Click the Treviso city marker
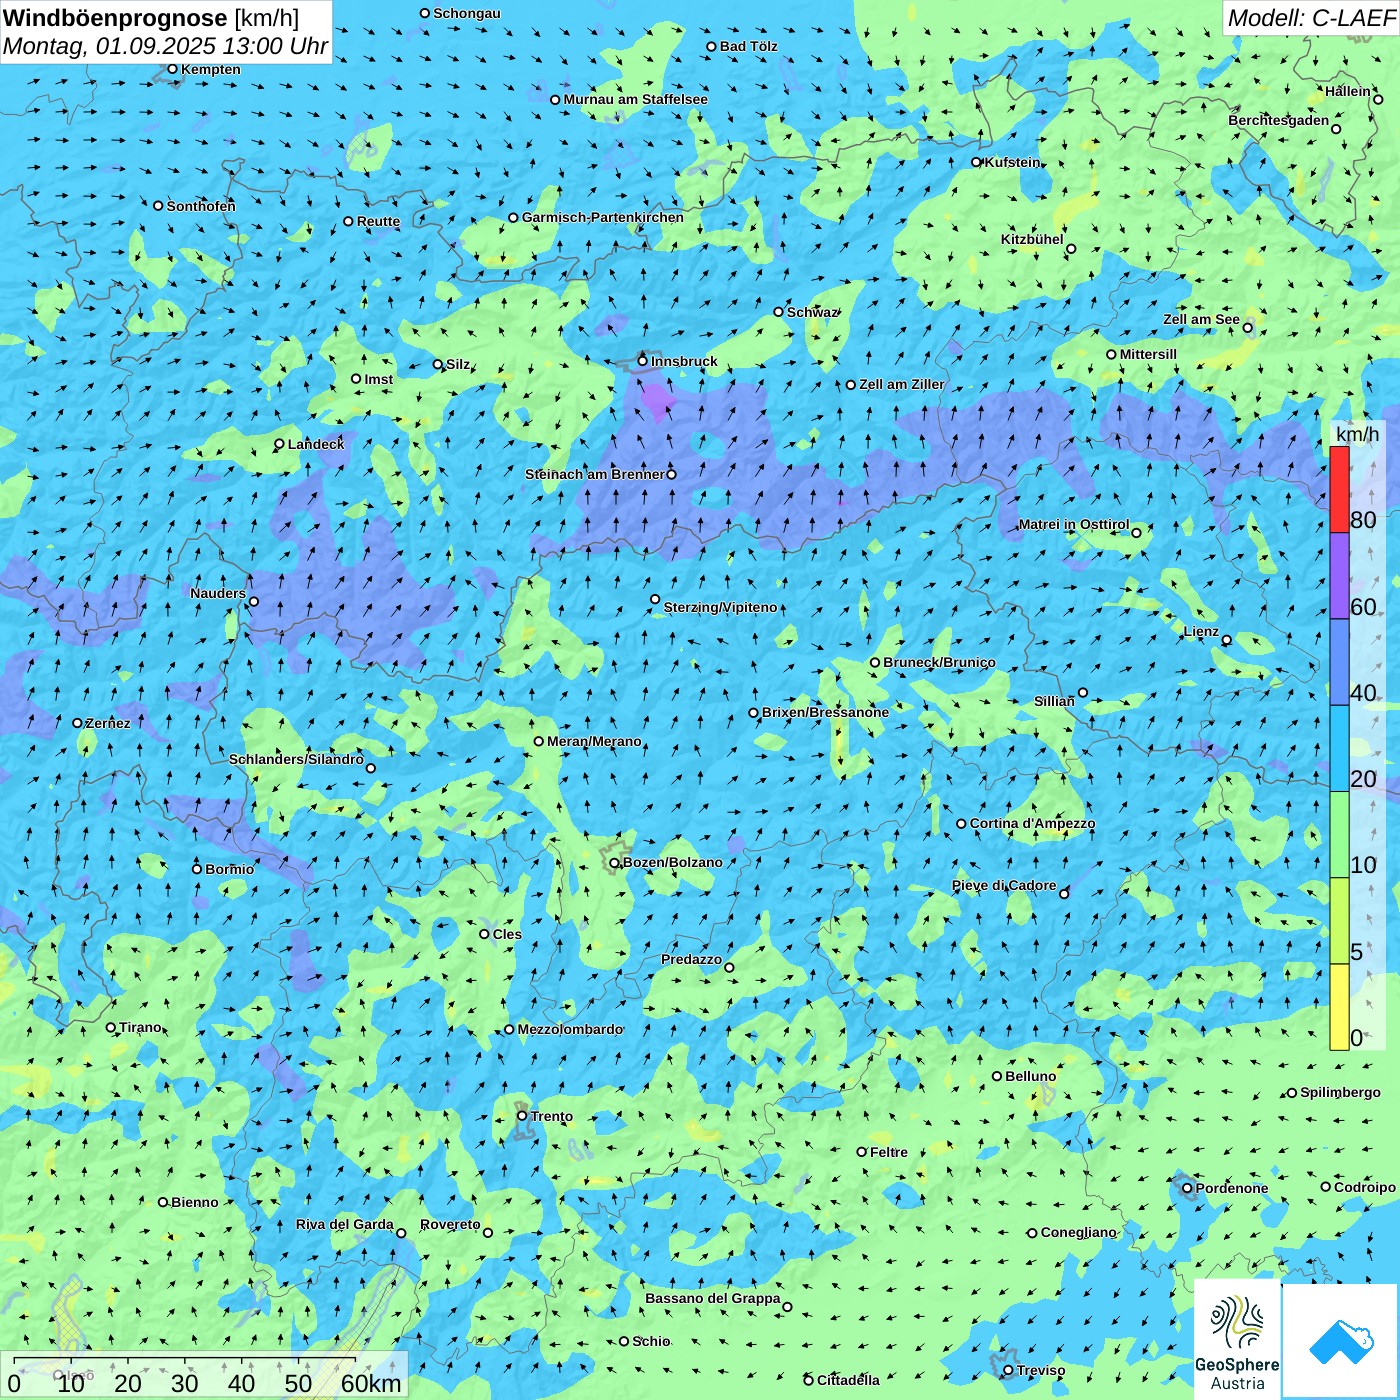Image resolution: width=1400 pixels, height=1400 pixels. (x=1009, y=1370)
